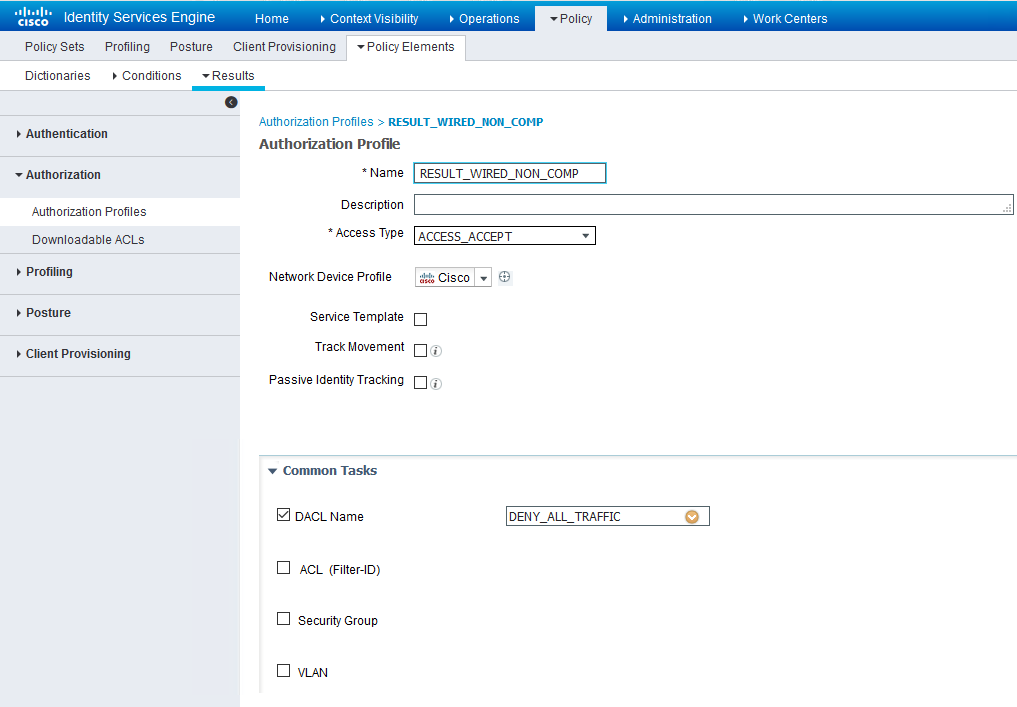
Task: Collapse the left sidebar arrow icon
Action: 231,102
